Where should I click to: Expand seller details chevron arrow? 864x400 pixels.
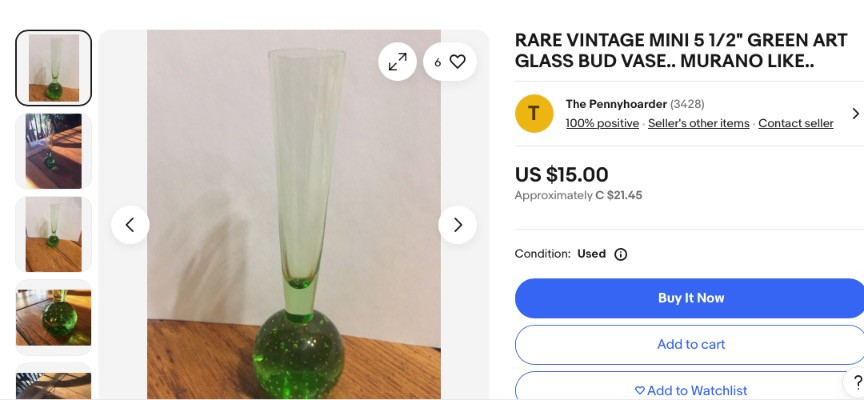click(x=855, y=113)
